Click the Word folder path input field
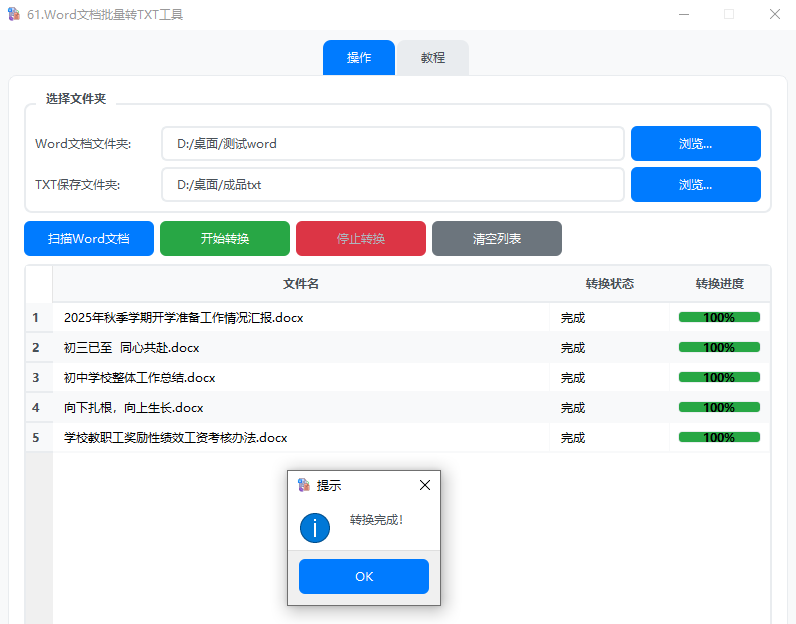This screenshot has width=796, height=624. click(392, 143)
